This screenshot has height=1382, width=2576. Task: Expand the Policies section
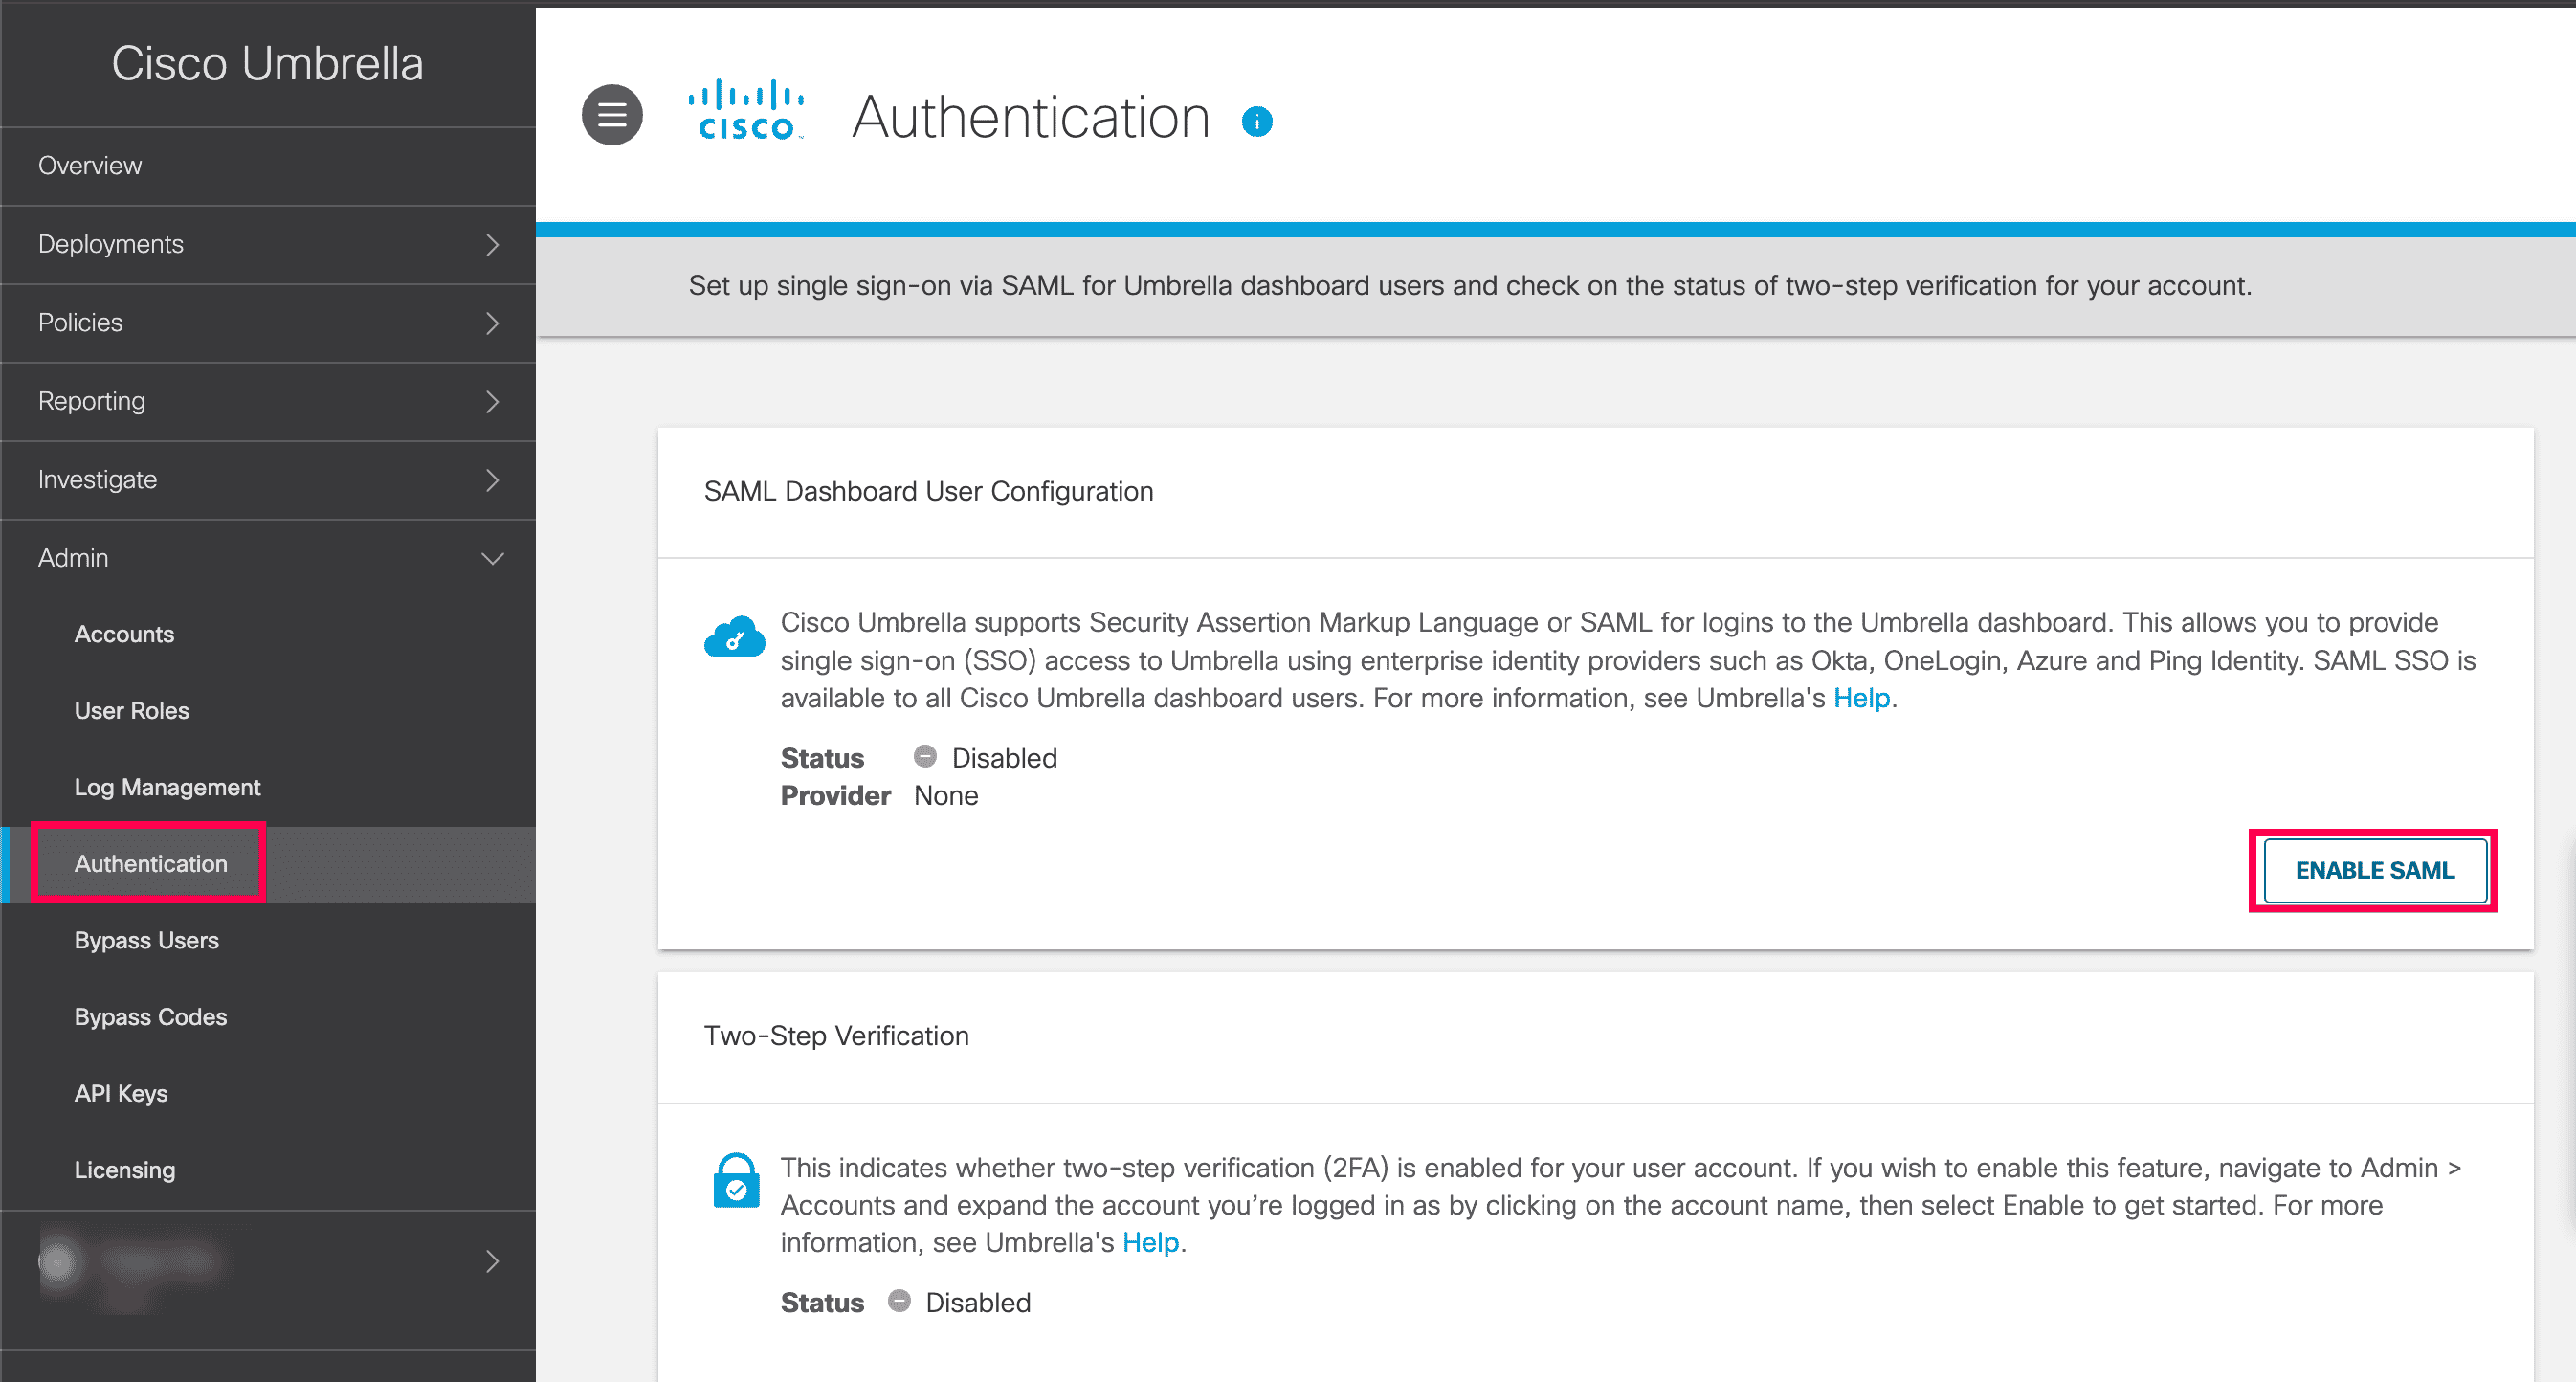click(492, 323)
